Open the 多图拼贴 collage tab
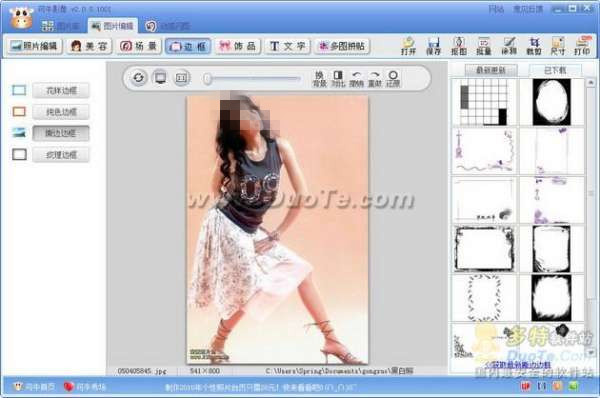Viewport: 600px width, 398px height. point(342,46)
